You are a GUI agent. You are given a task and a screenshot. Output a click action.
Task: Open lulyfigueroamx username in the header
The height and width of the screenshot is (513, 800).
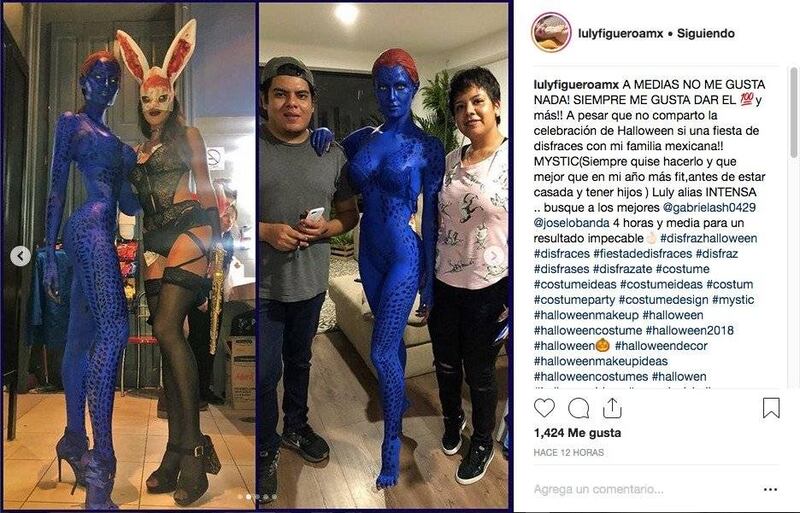click(620, 34)
